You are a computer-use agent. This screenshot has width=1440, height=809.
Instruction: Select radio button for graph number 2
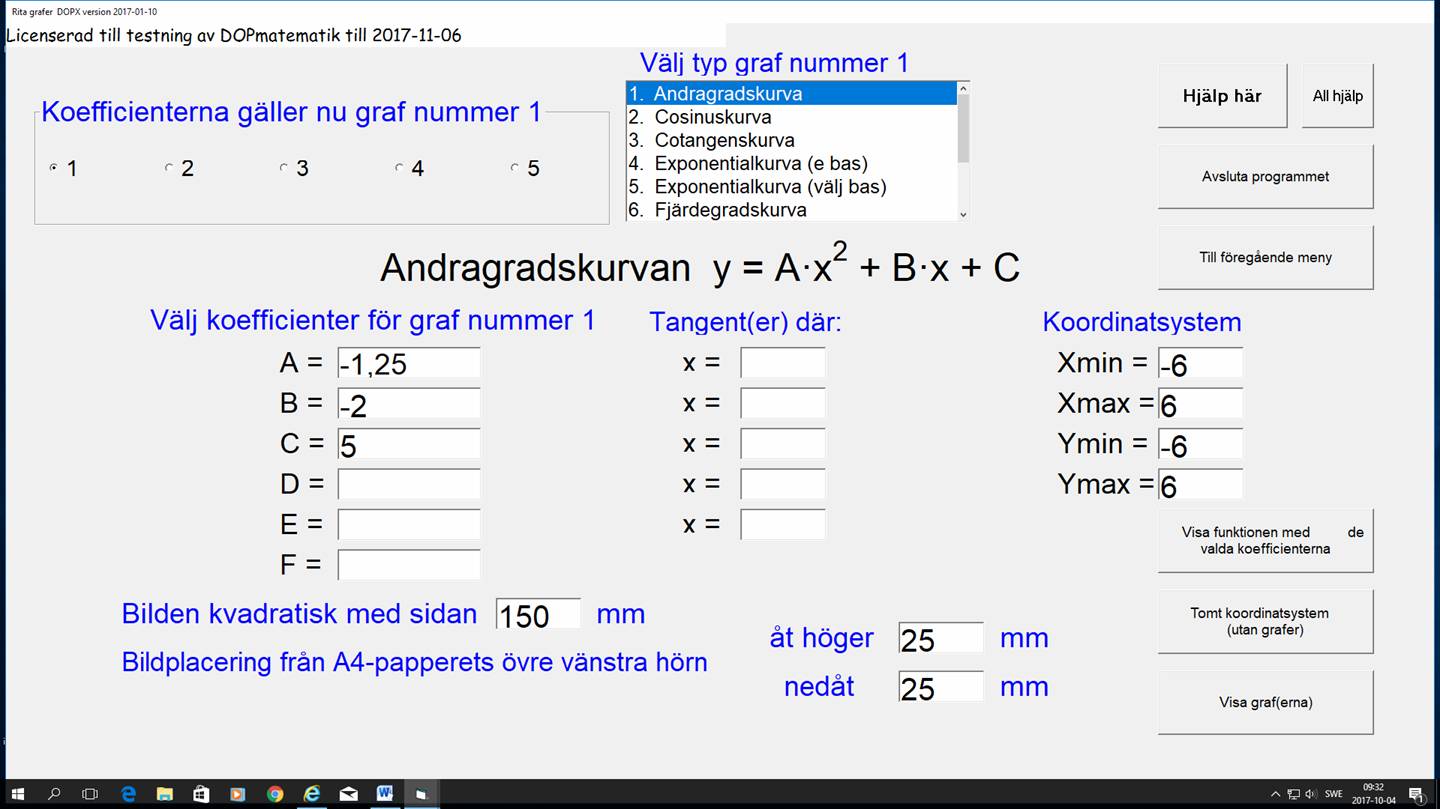point(169,168)
